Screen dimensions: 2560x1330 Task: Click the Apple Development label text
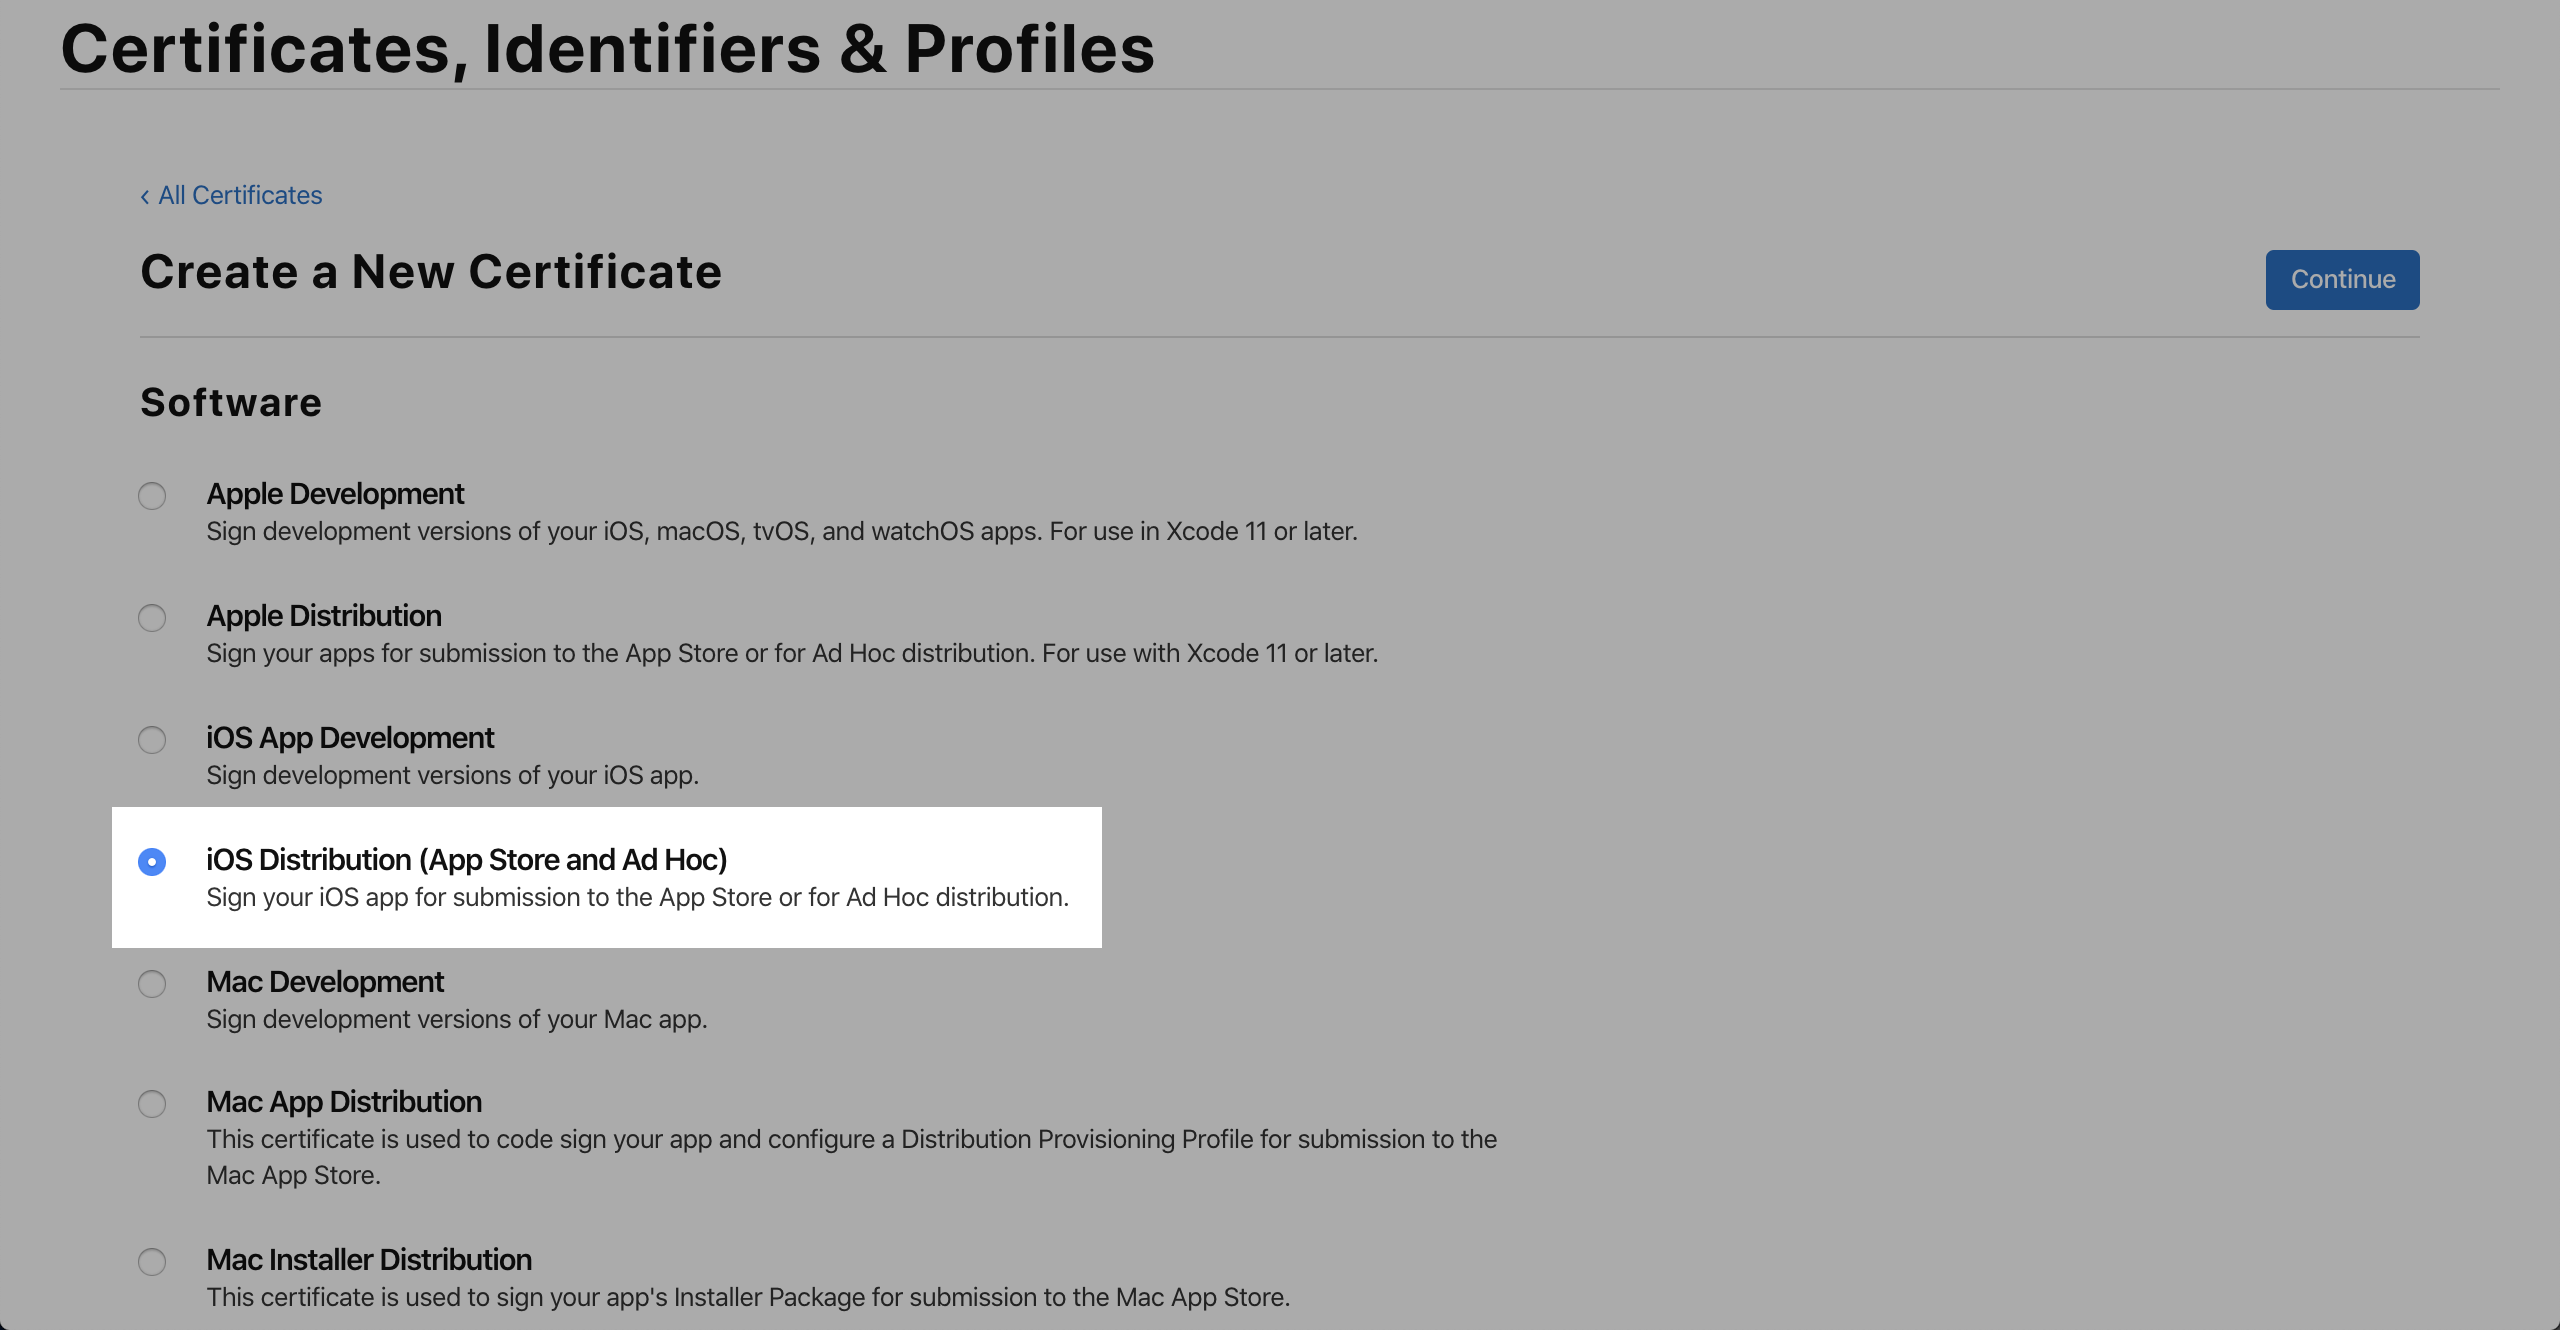click(x=335, y=494)
